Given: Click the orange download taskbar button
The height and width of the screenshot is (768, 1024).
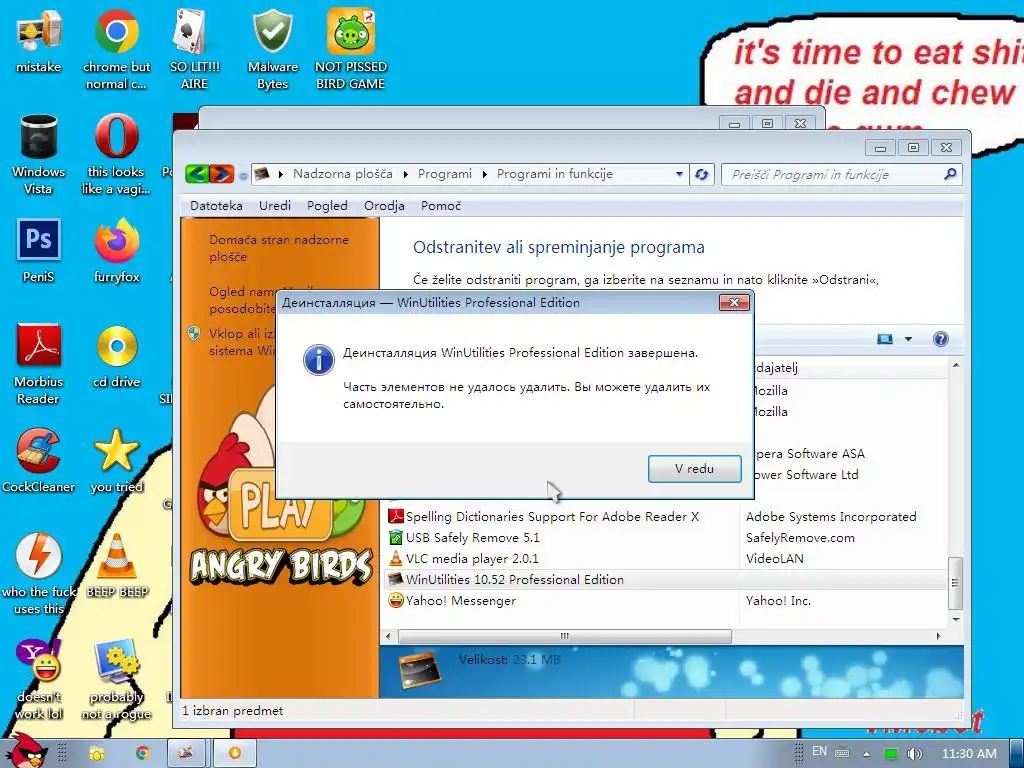Looking at the screenshot, I should (234, 753).
